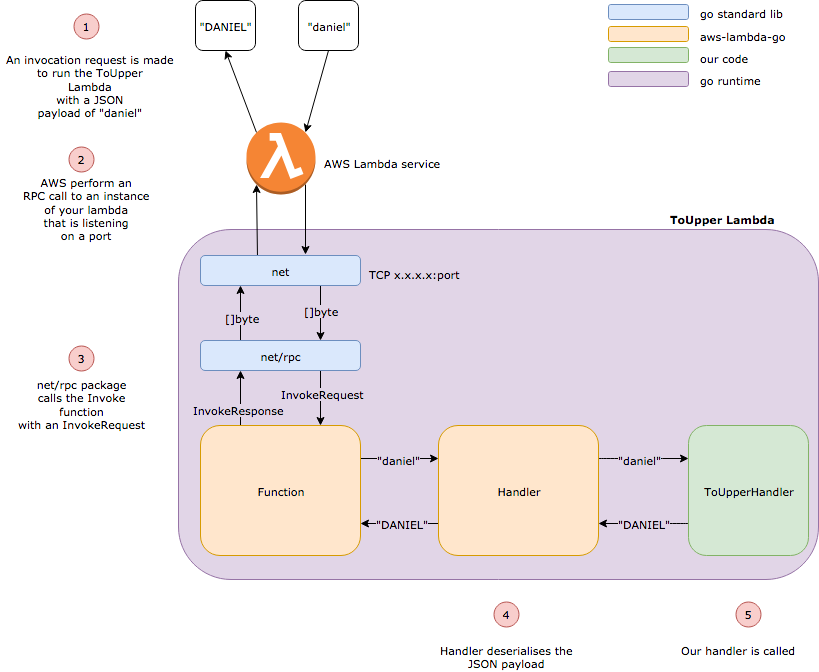Select the green ToUpperHandler box
Viewport: 819px width, 672px height.
click(x=748, y=490)
